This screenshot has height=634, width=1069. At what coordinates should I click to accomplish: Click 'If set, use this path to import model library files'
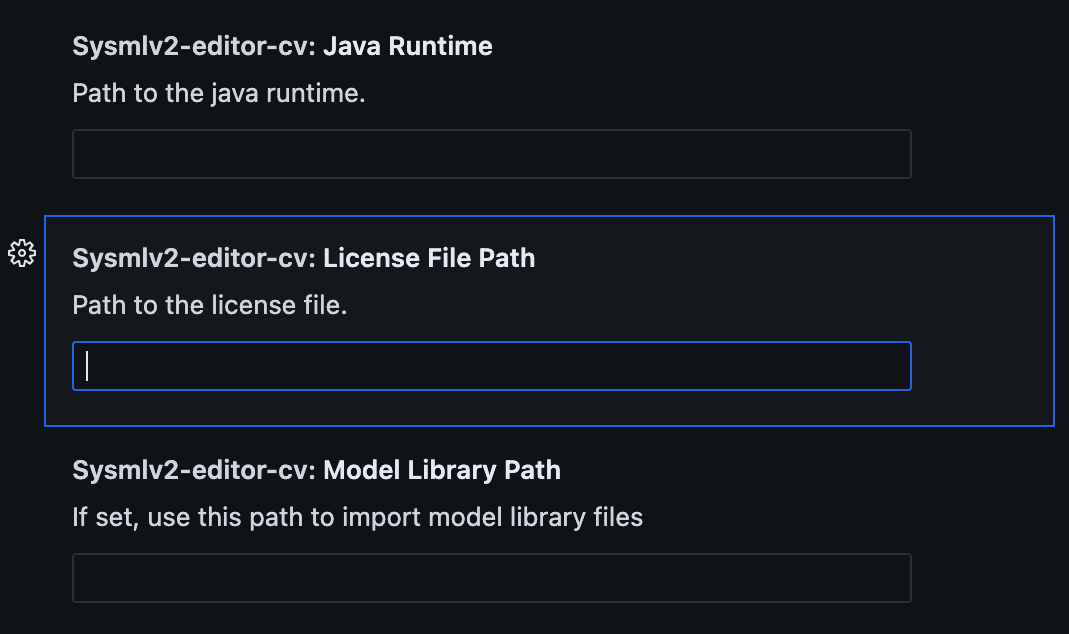pyautogui.click(x=357, y=517)
